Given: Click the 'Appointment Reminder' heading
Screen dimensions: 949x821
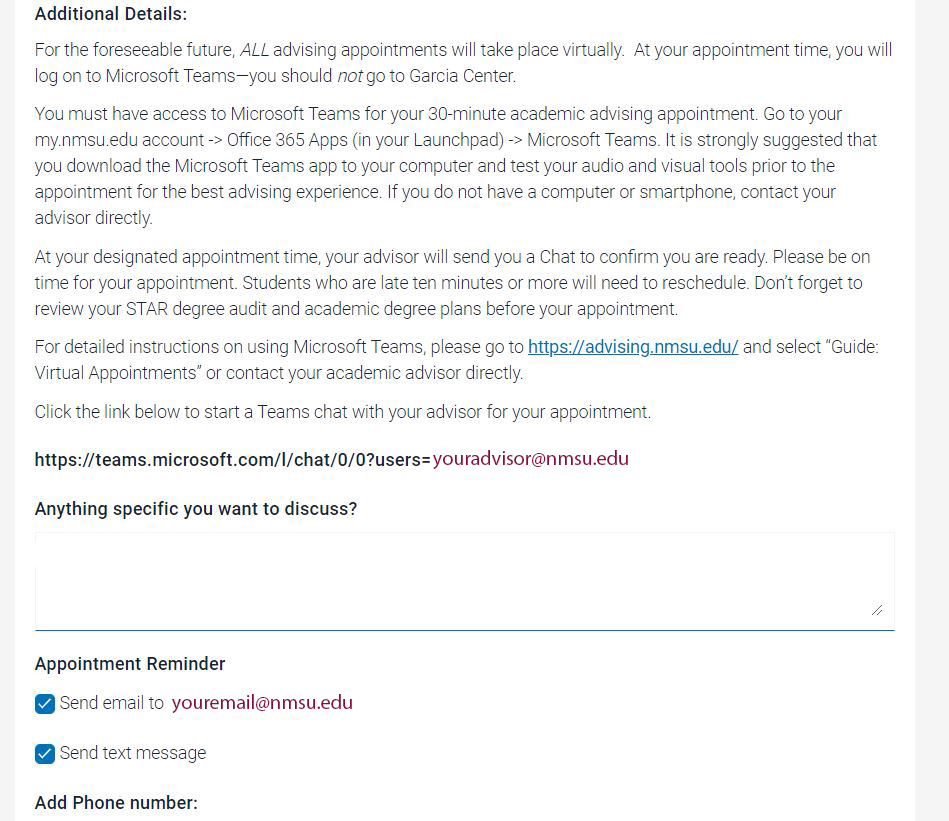Looking at the screenshot, I should coord(130,664).
